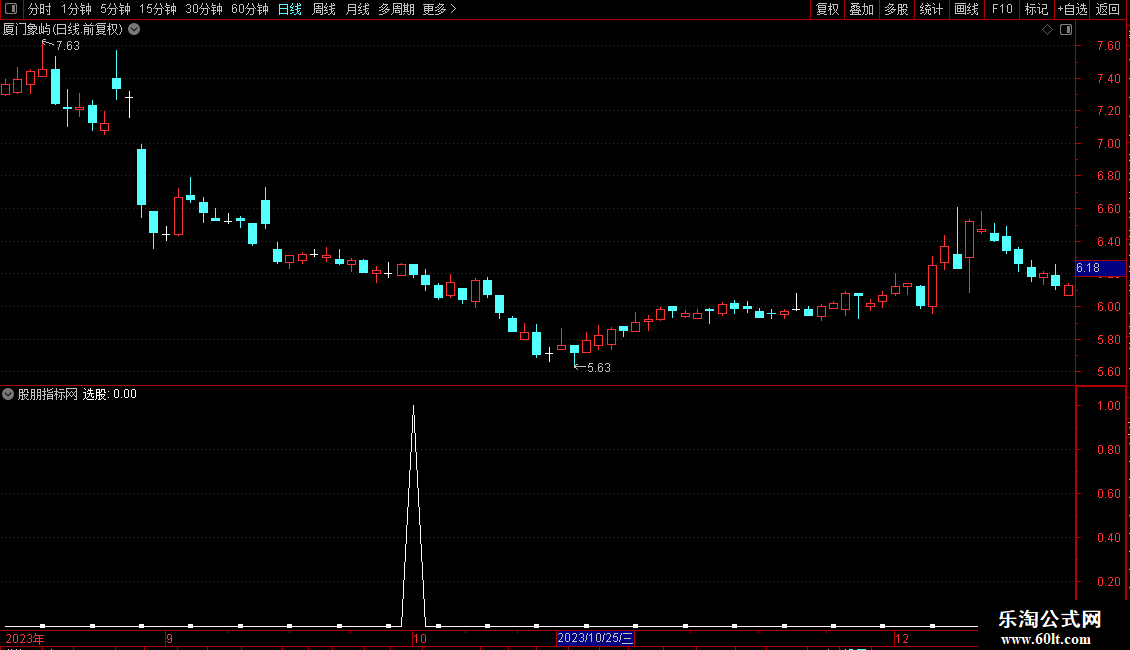The height and width of the screenshot is (650, 1130).
Task: Switch to 5分钟 period
Action: pyautogui.click(x=115, y=9)
